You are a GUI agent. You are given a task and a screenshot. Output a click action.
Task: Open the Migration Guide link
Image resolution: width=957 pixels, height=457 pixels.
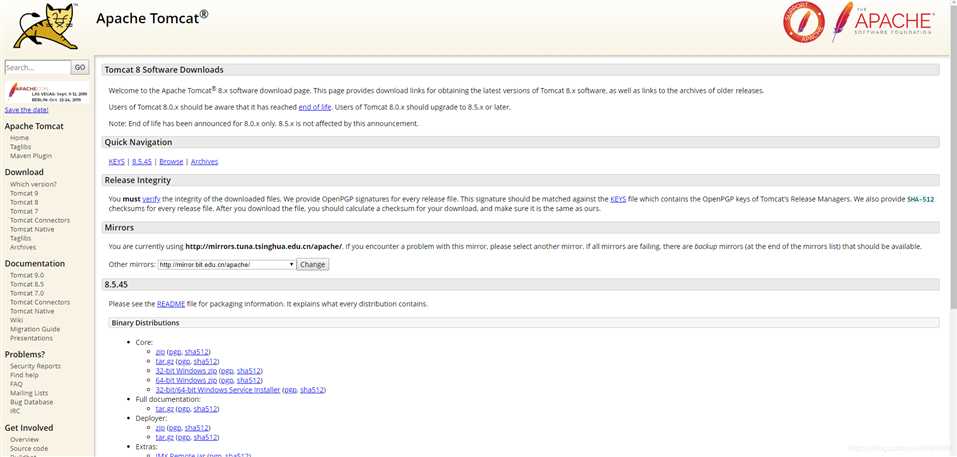click(35, 329)
